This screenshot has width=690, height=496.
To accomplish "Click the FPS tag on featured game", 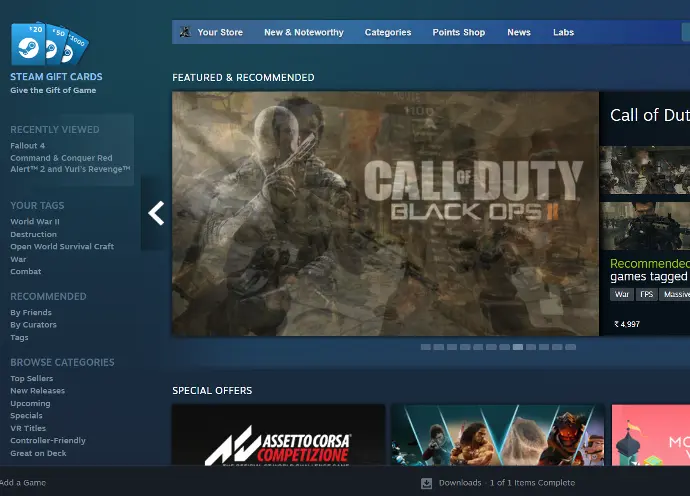I will pos(647,295).
